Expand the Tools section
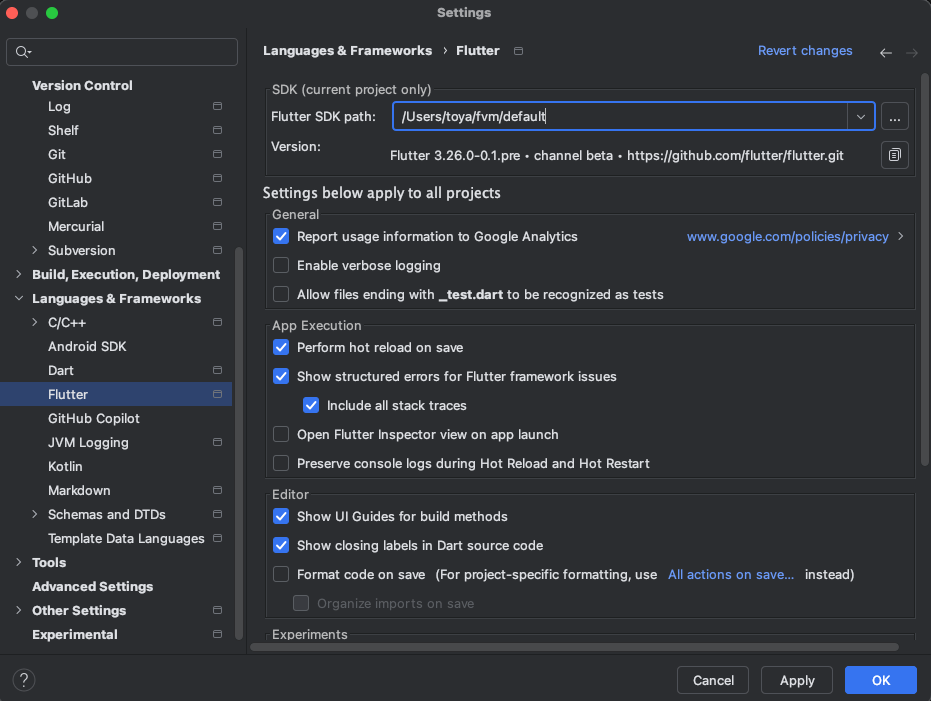This screenshot has height=701, width=931. 18,562
